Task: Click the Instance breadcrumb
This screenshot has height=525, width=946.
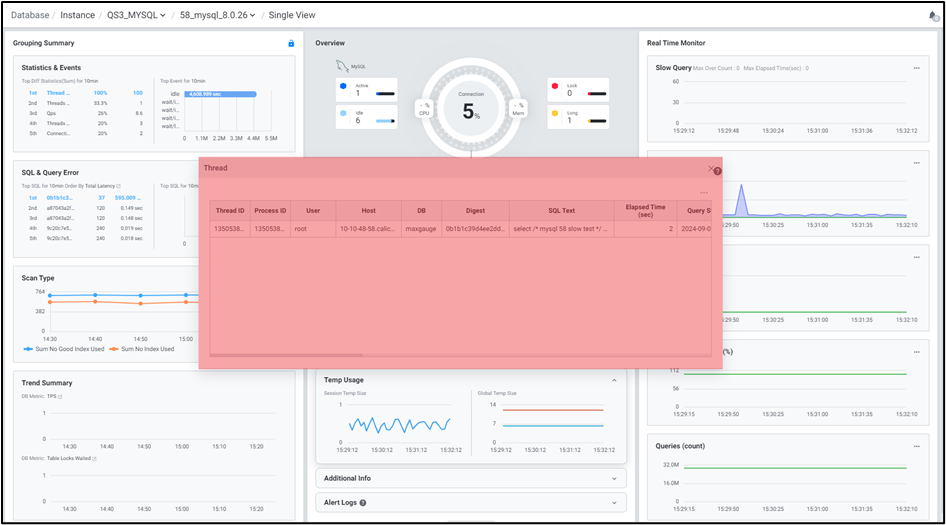Action: tap(78, 16)
